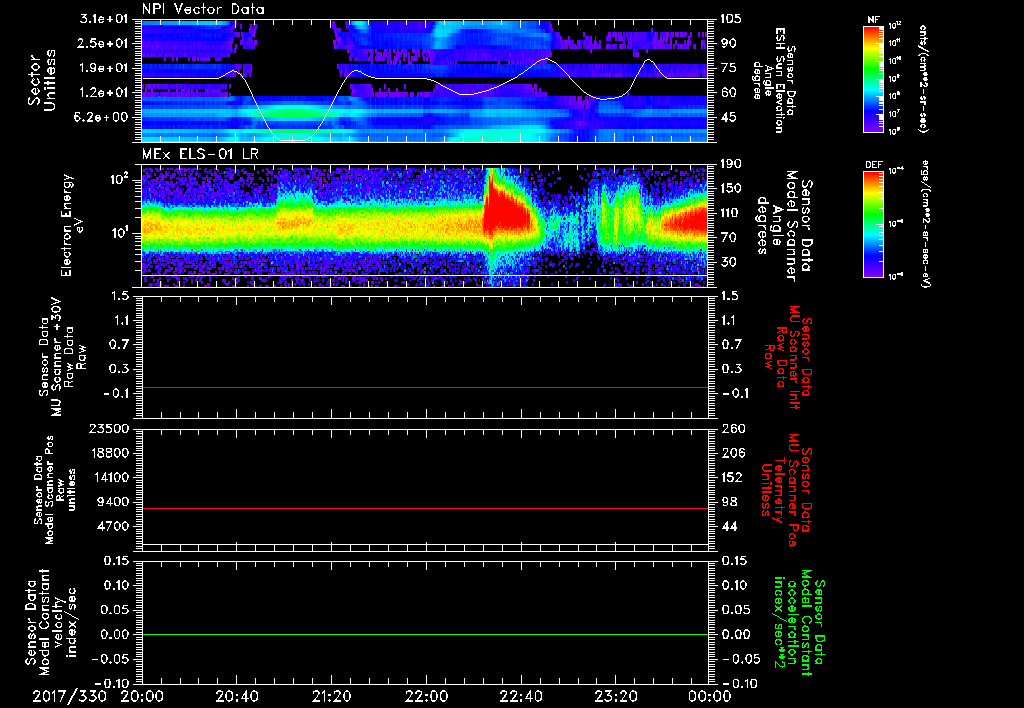Select the 'MEx ELS-01 LR' panel title
The image size is (1024, 708).
(200, 155)
